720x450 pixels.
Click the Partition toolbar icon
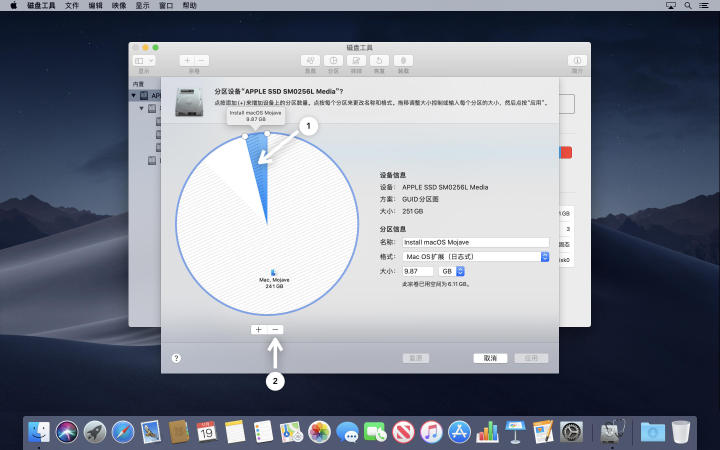click(x=333, y=61)
